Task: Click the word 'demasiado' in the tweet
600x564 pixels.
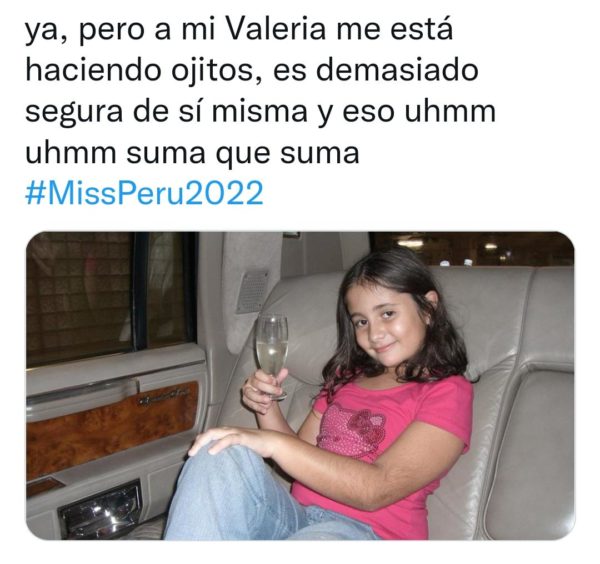Action: 397,70
